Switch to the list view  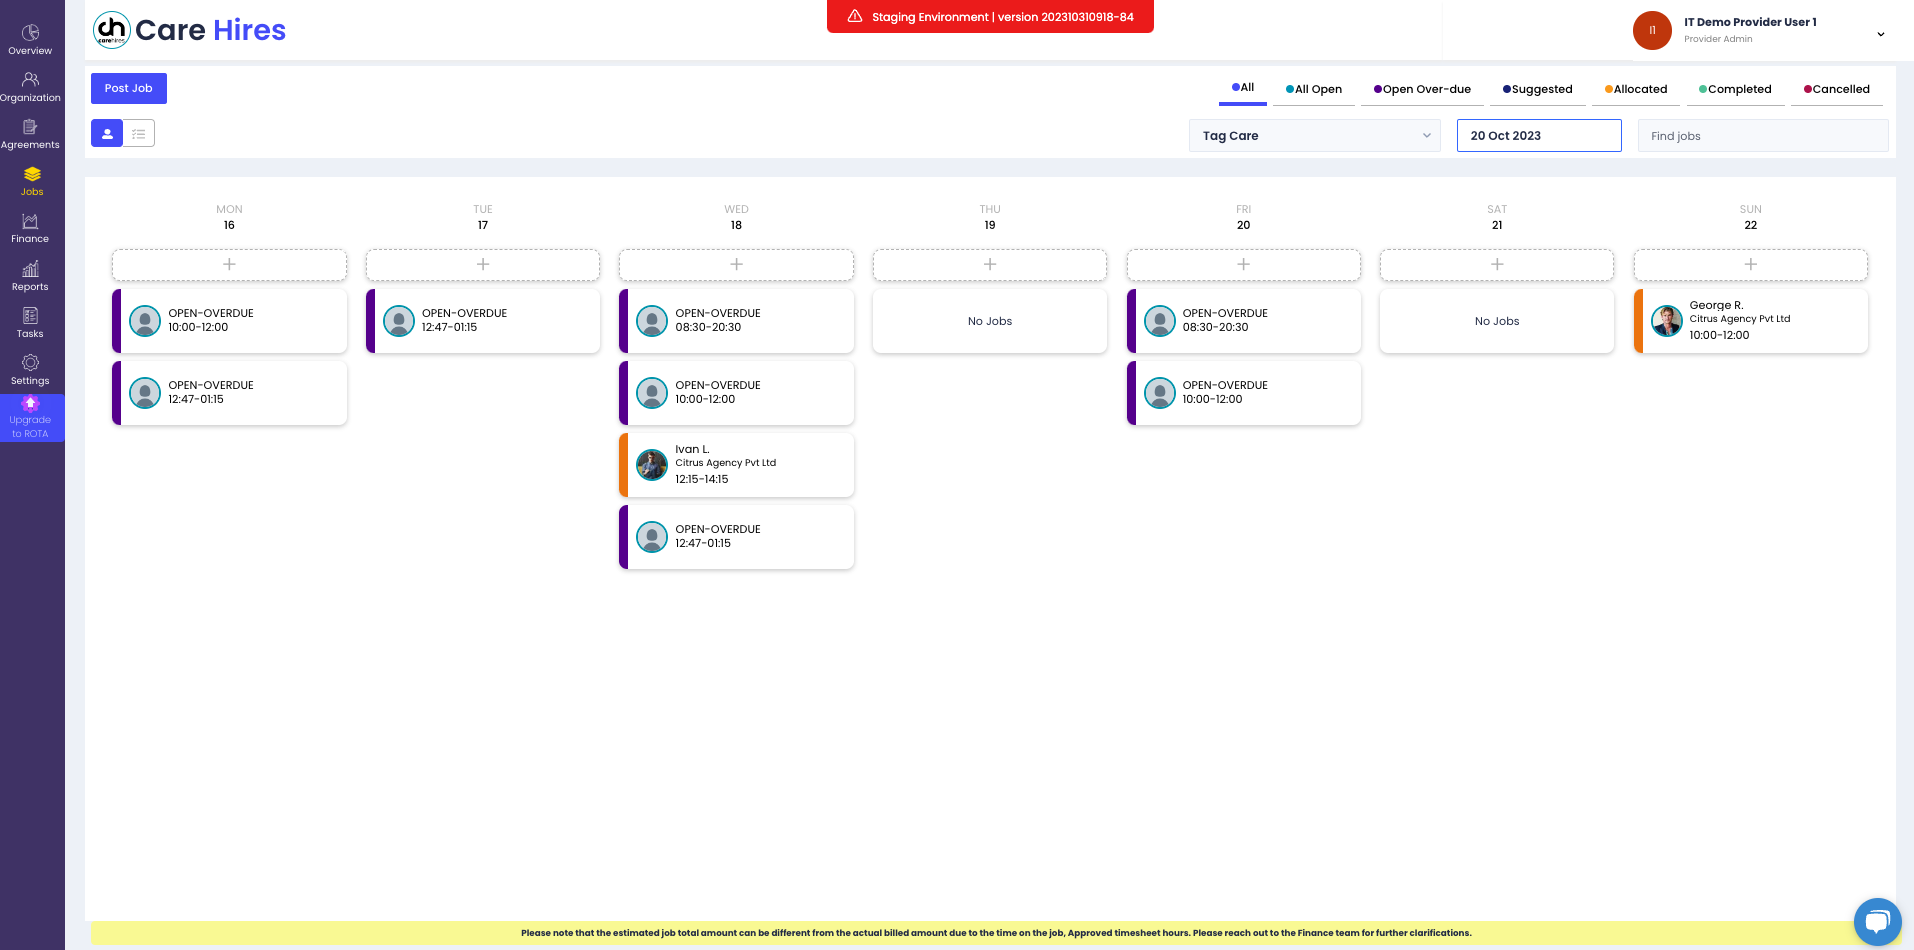point(139,133)
